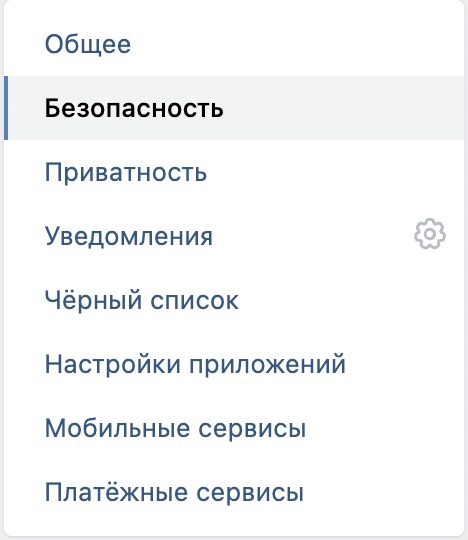Click the gear icon next to Уведомления
The image size is (468, 540).
click(430, 234)
